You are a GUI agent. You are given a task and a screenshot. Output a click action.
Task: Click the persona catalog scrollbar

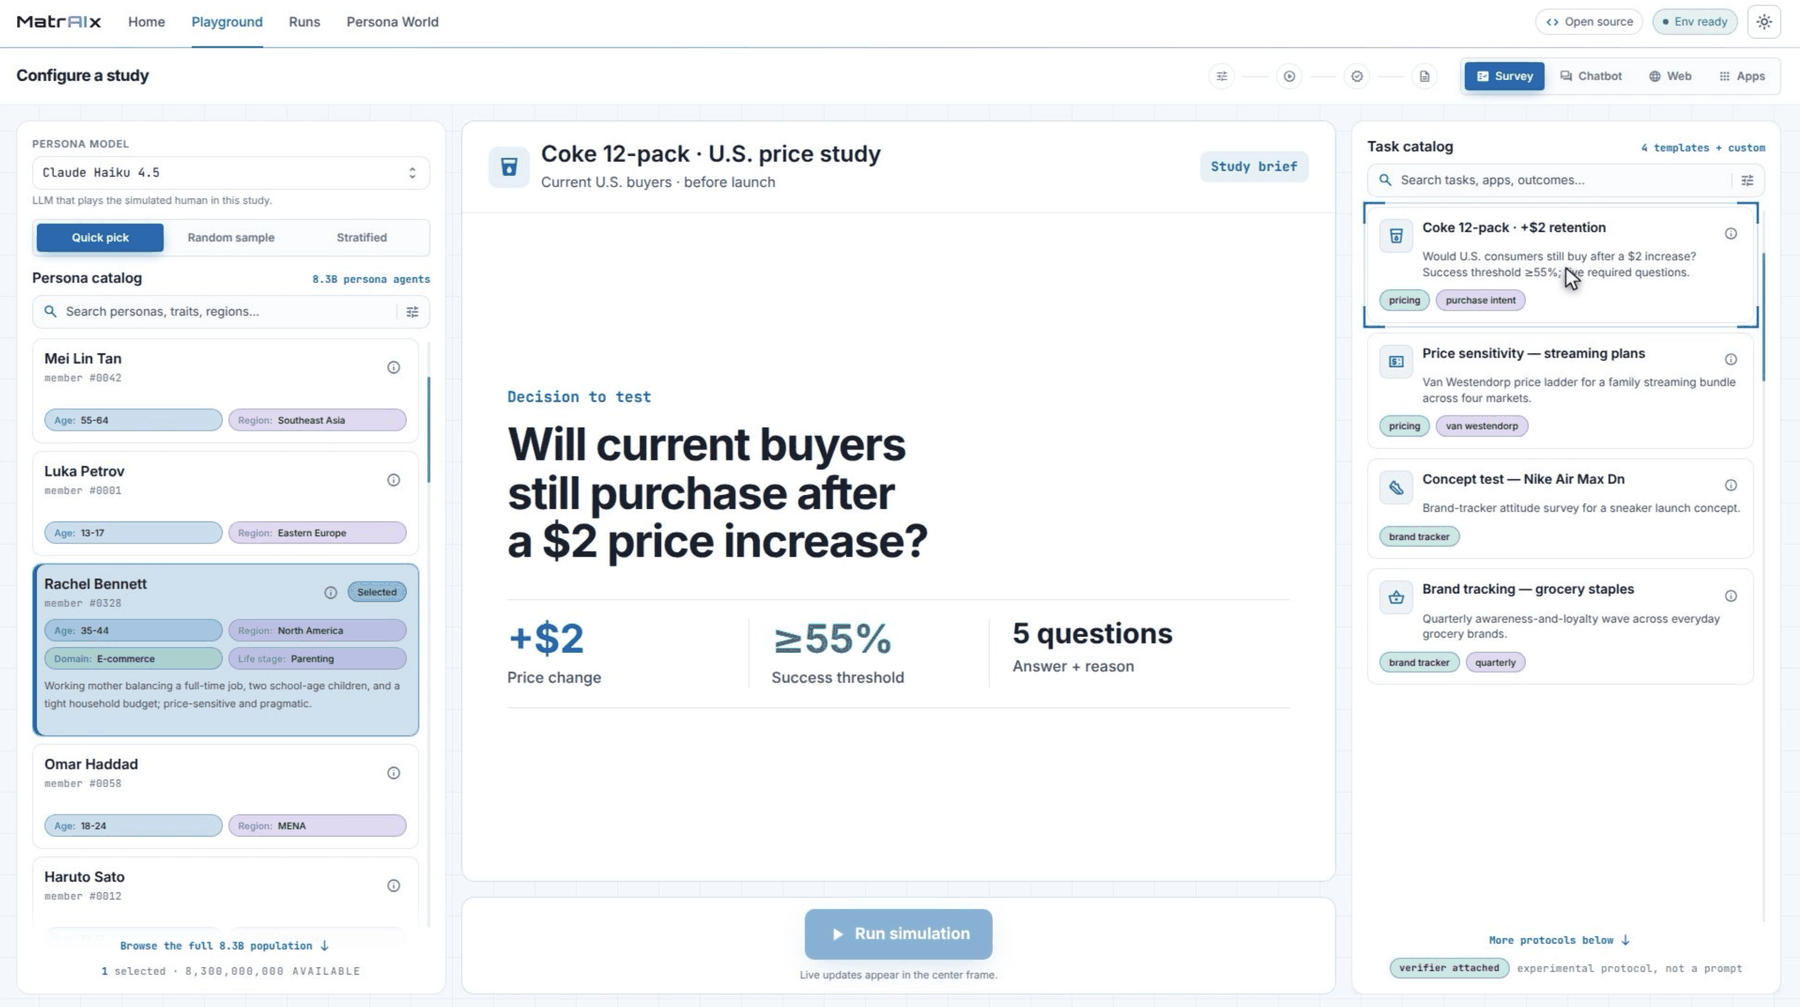pos(429,430)
